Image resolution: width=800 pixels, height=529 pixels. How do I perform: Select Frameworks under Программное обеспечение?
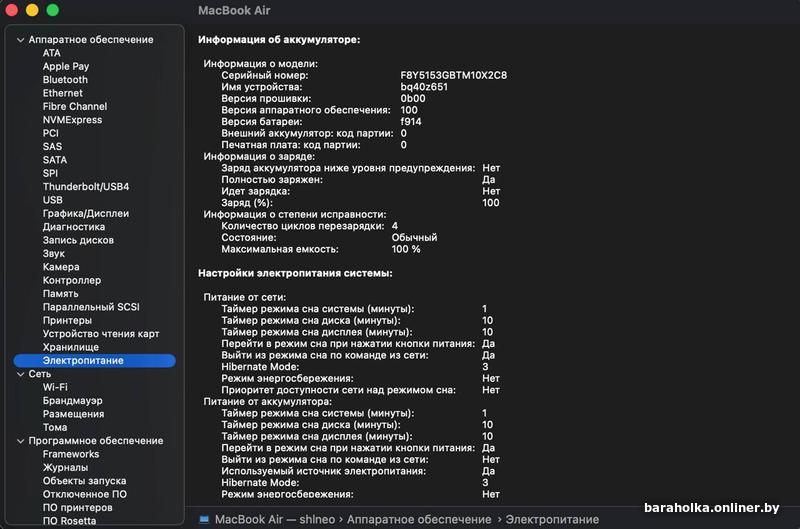tap(71, 454)
